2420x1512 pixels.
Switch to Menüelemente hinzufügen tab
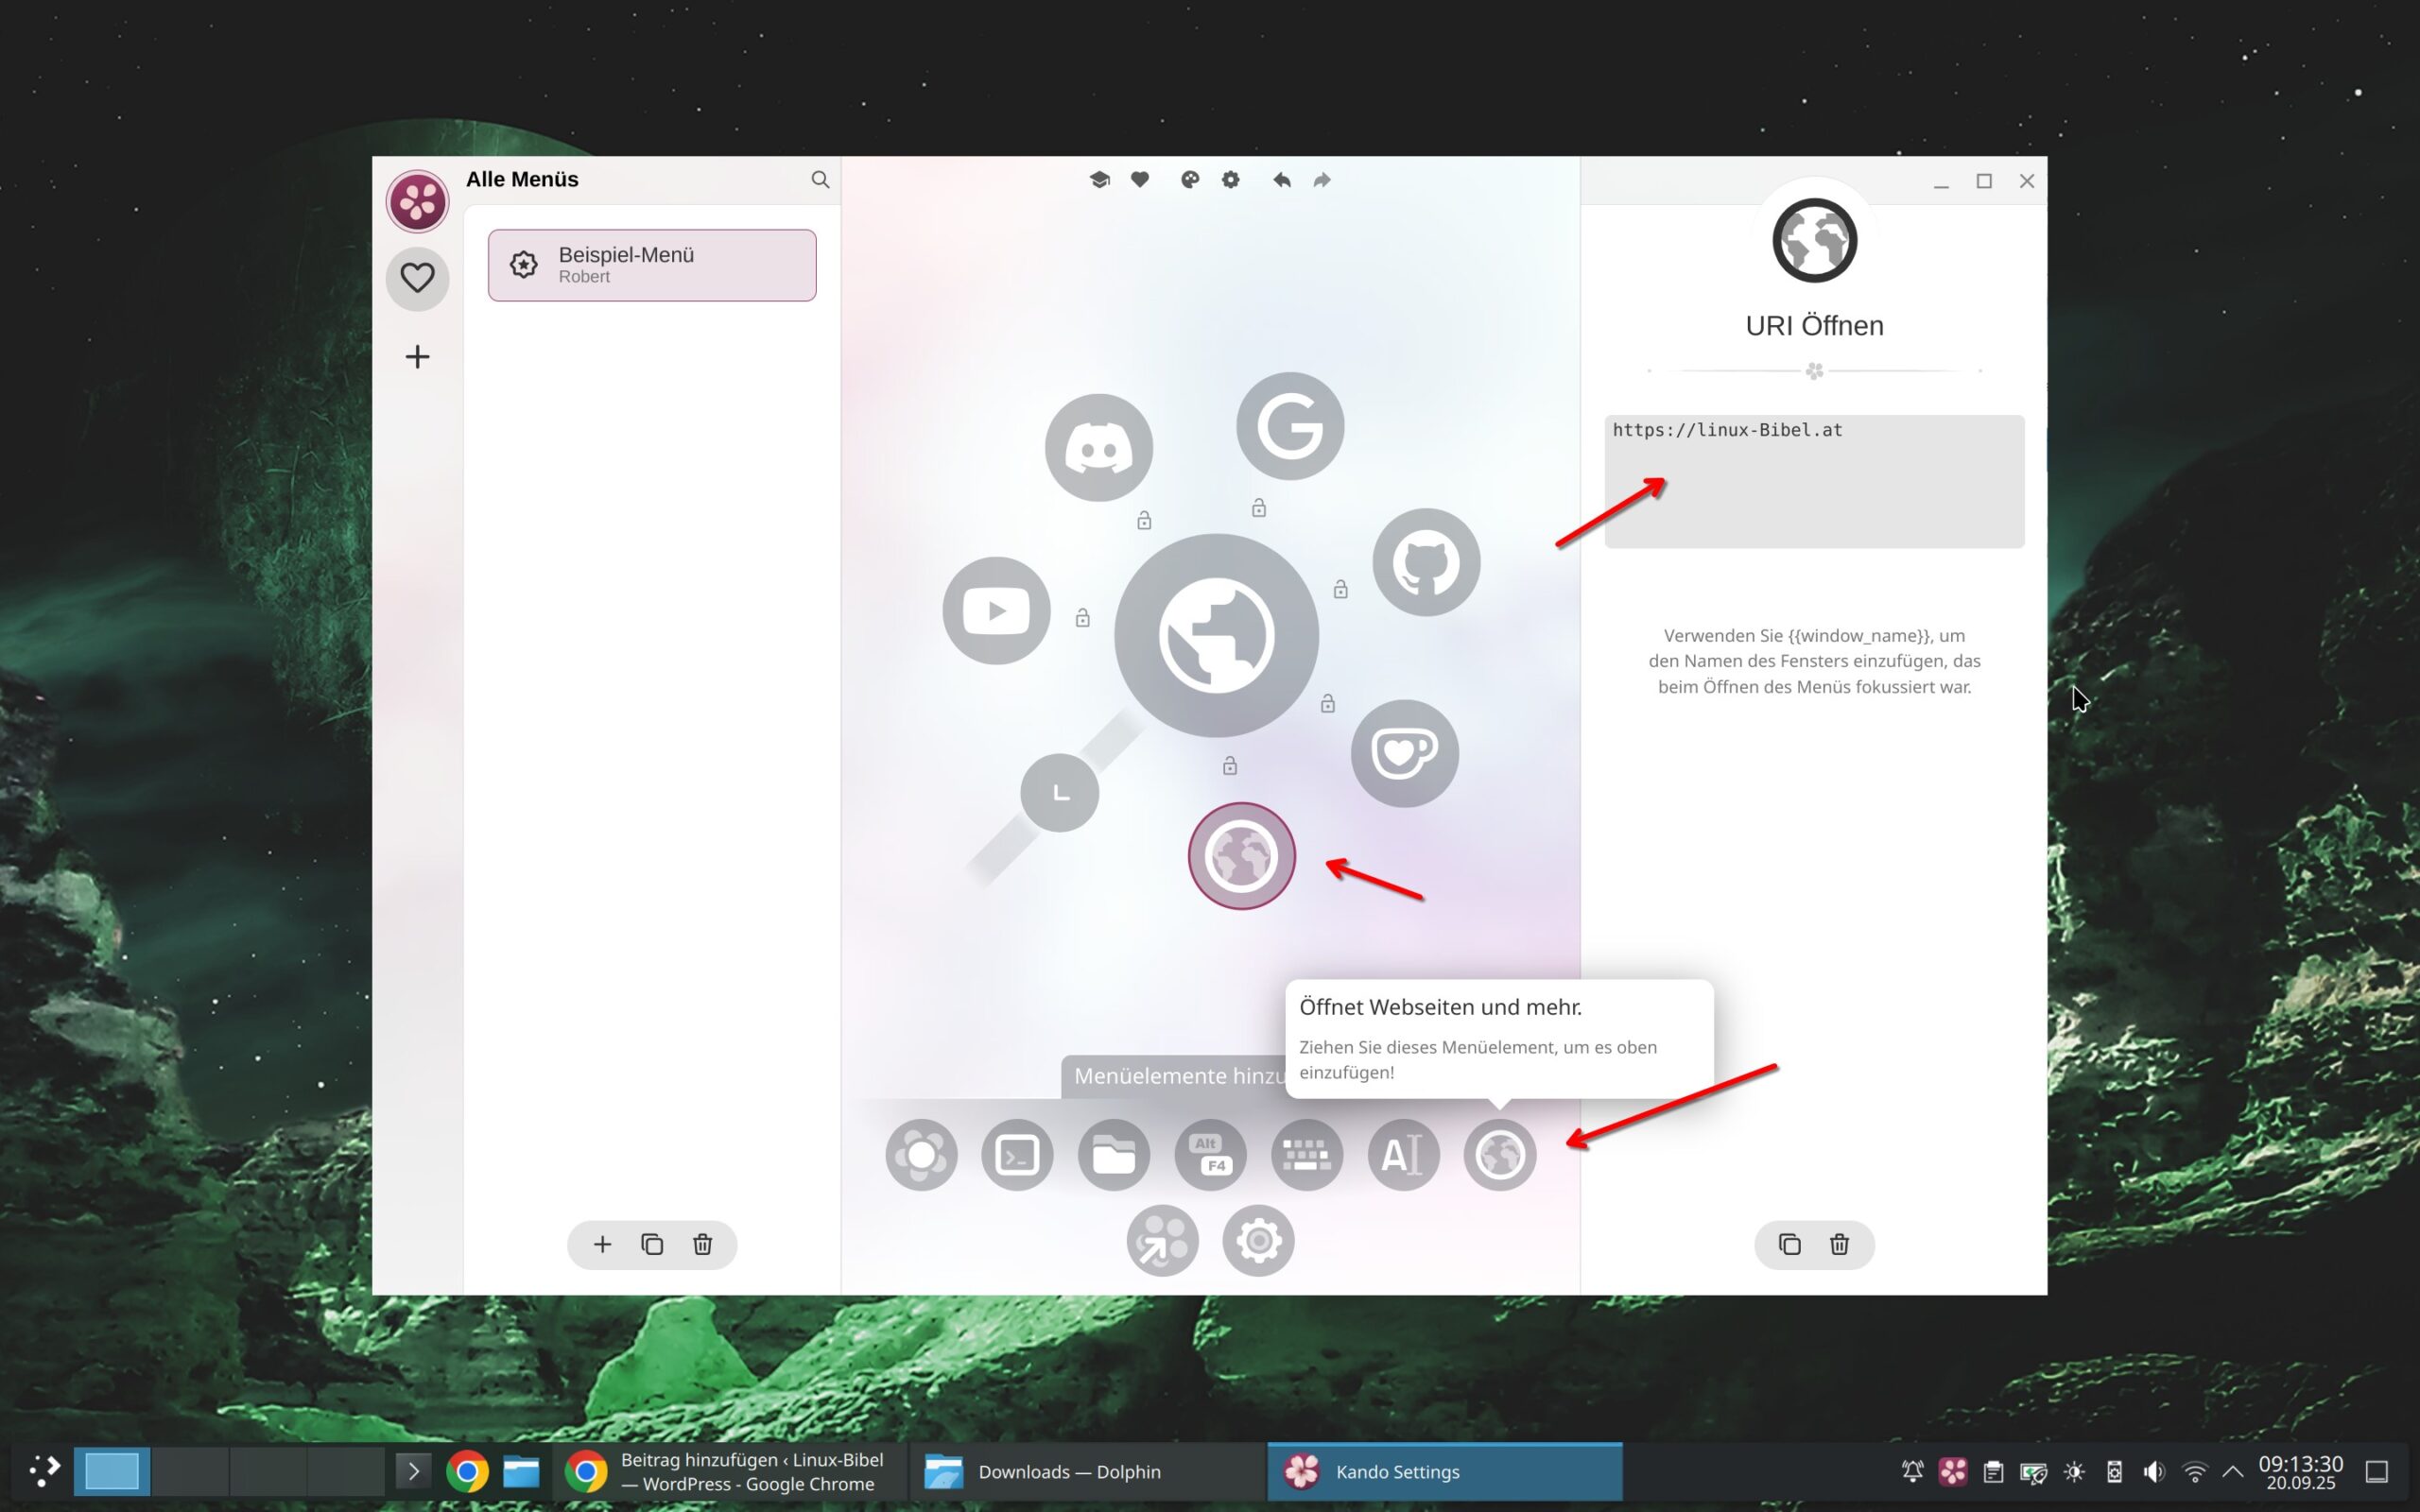1174,1076
